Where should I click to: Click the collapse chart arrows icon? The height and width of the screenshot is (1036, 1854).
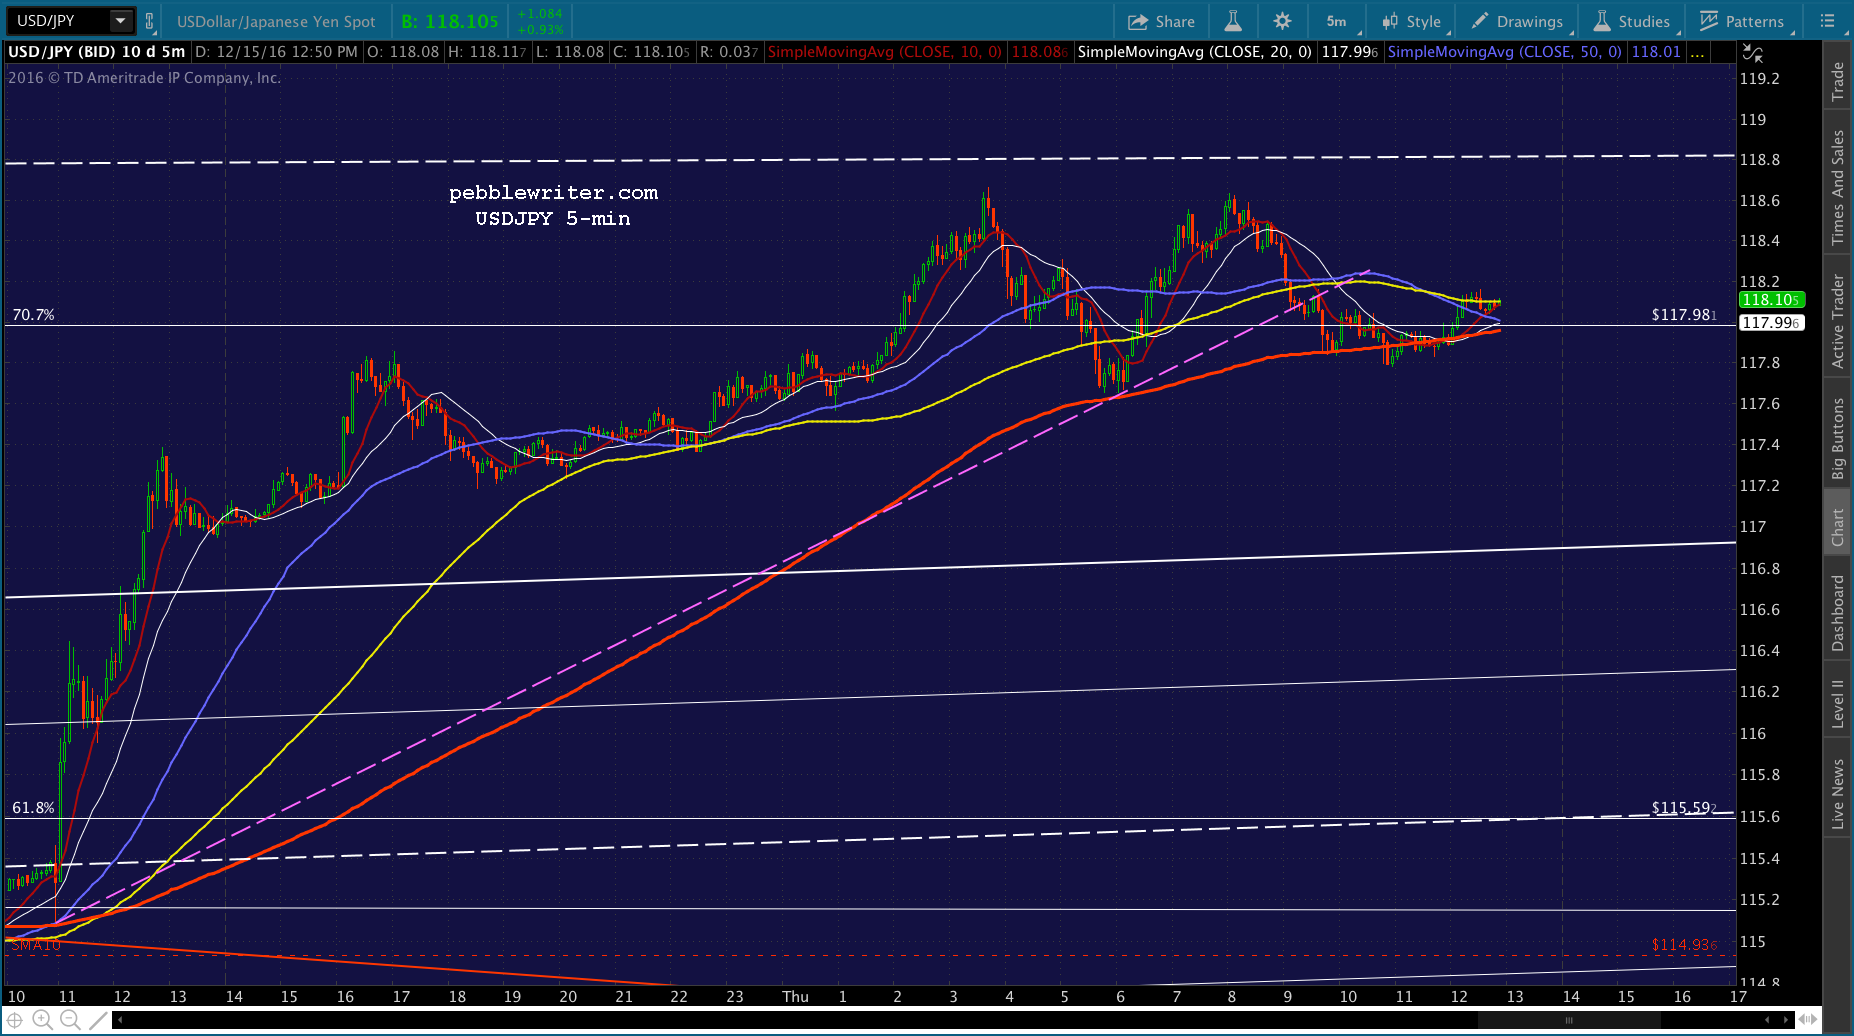tap(1752, 53)
